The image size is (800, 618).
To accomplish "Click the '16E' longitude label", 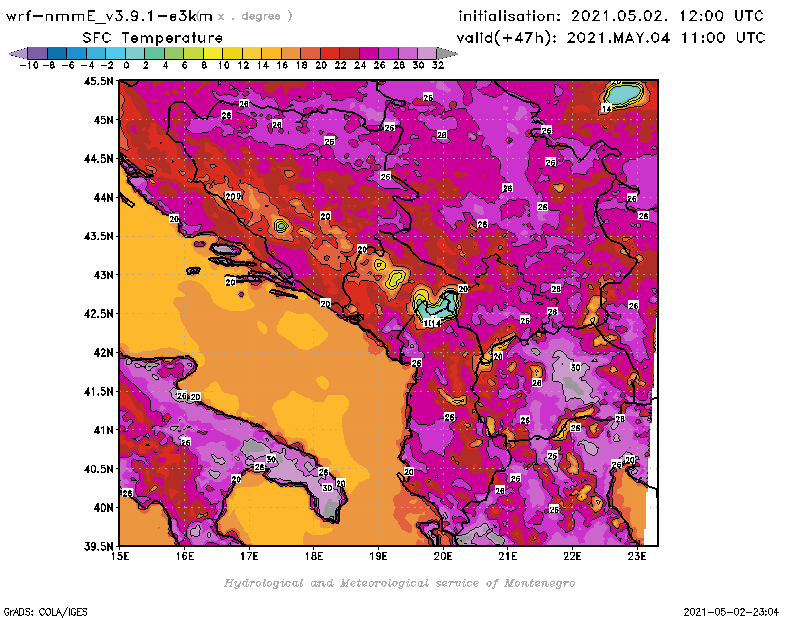I will (x=185, y=556).
